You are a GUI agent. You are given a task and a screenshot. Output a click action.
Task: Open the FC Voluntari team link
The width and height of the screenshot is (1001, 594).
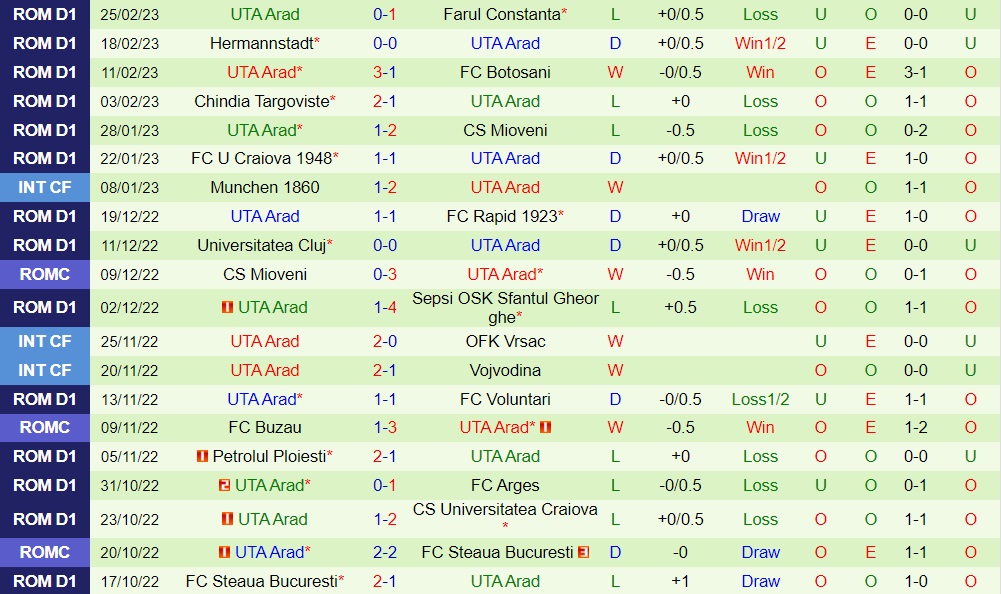(x=505, y=399)
